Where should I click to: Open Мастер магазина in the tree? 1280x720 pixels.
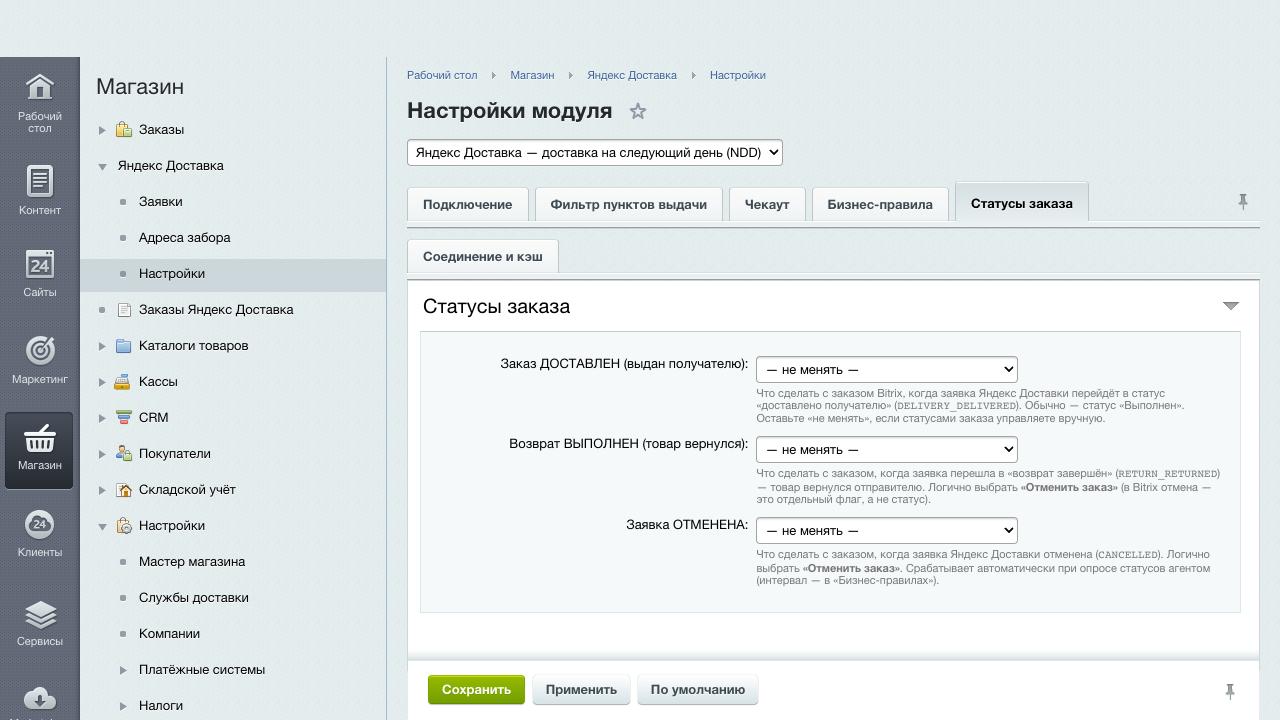pyautogui.click(x=192, y=562)
